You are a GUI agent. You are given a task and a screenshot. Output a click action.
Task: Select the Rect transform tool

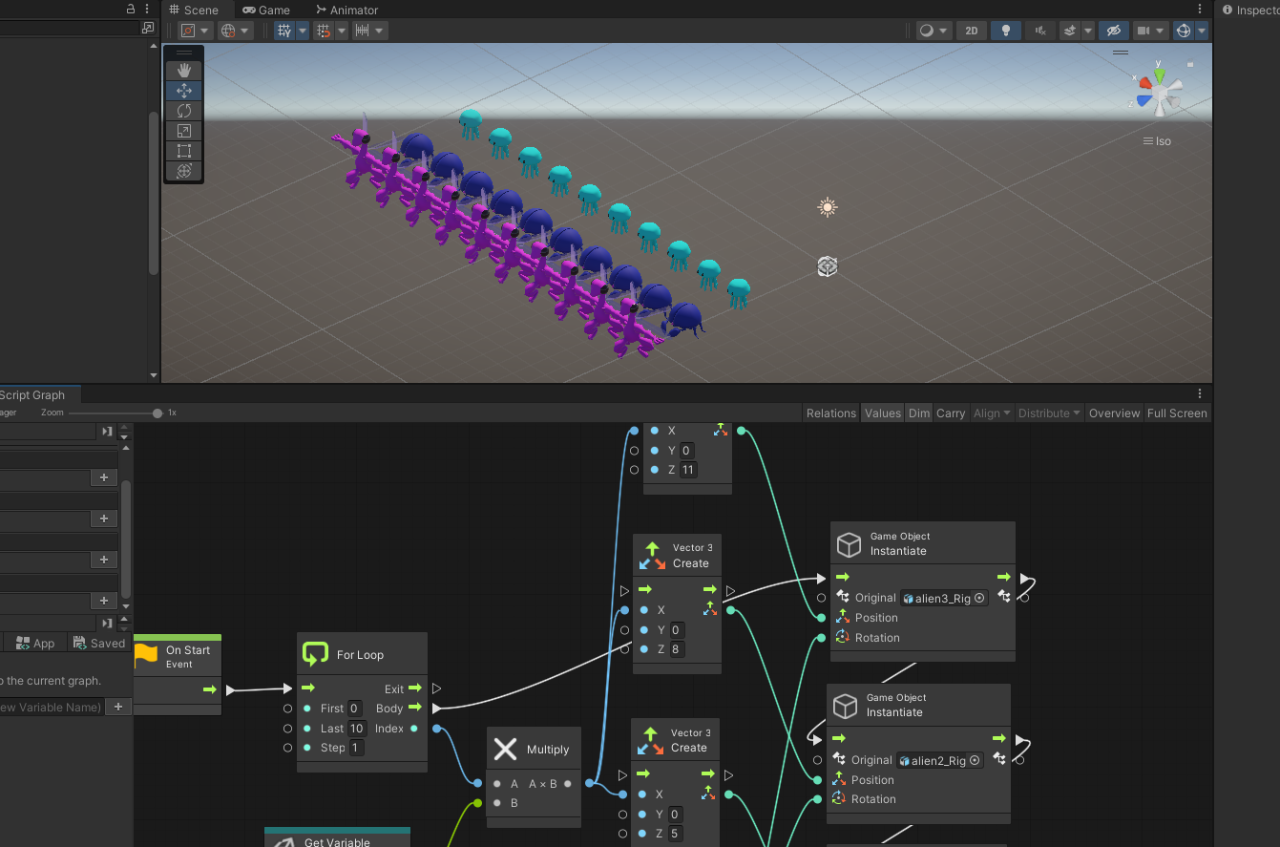[184, 151]
